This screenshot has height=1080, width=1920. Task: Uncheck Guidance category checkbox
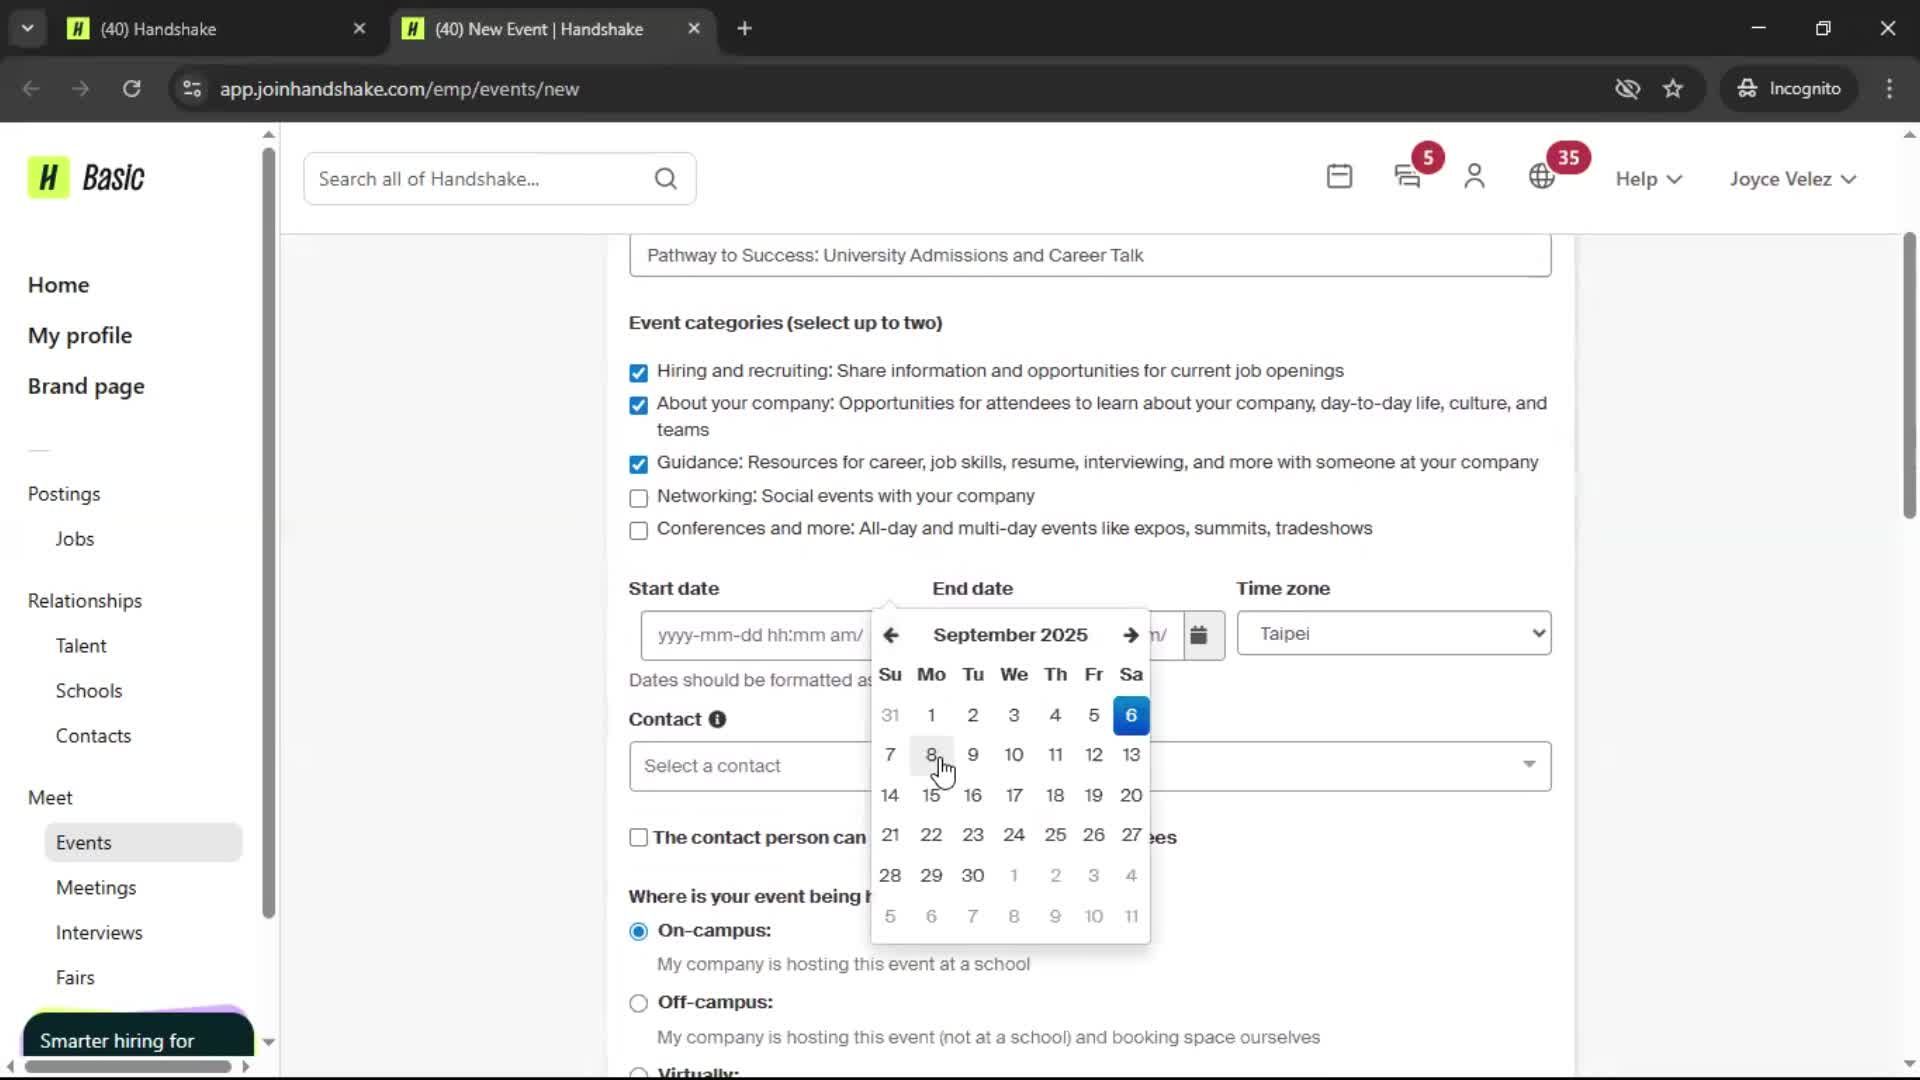click(x=638, y=464)
